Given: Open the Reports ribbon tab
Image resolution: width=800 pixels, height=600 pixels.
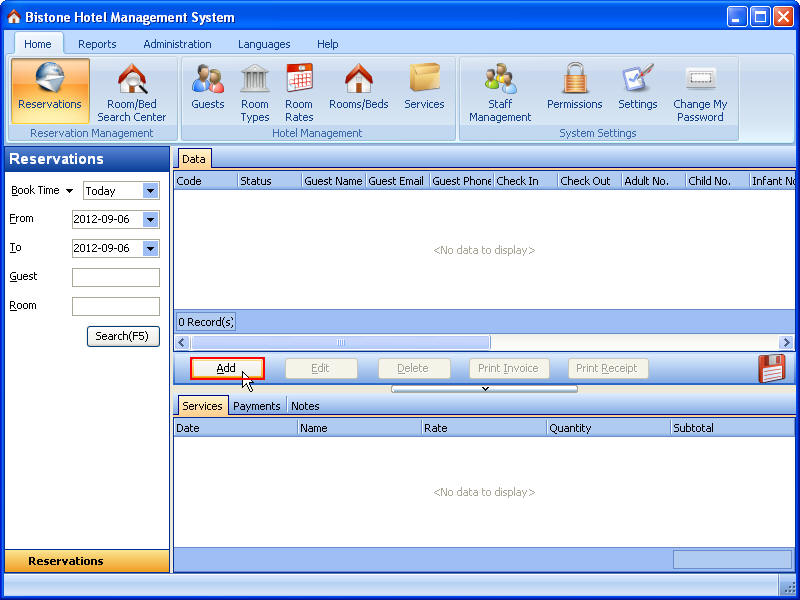Looking at the screenshot, I should click(97, 44).
